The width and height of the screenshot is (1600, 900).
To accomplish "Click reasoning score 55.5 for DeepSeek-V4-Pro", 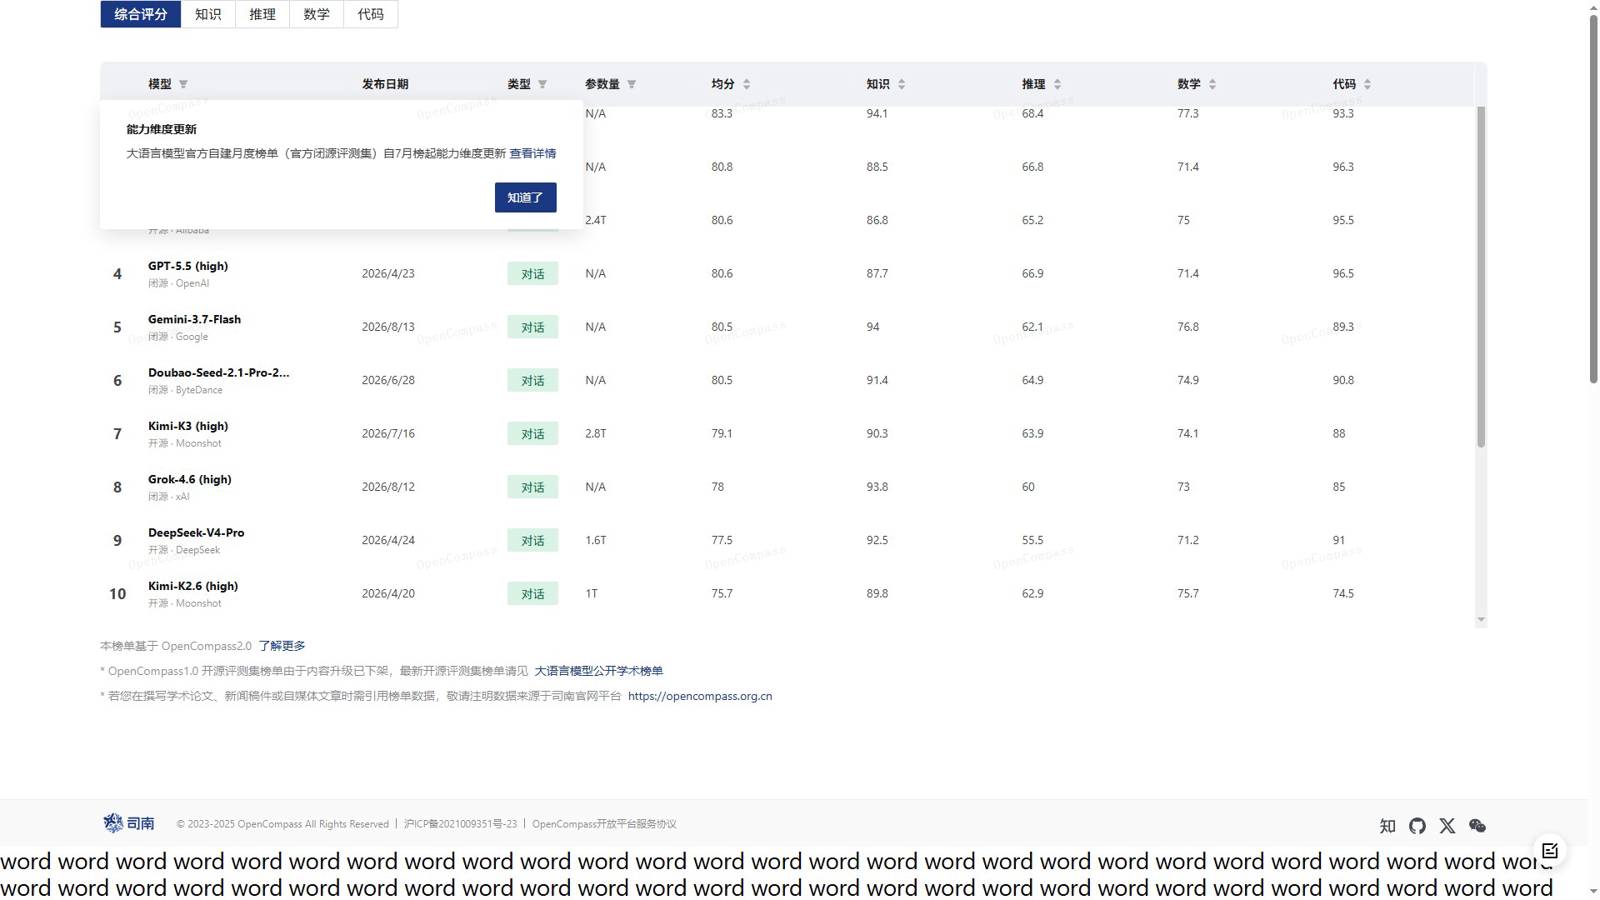I will [1033, 540].
